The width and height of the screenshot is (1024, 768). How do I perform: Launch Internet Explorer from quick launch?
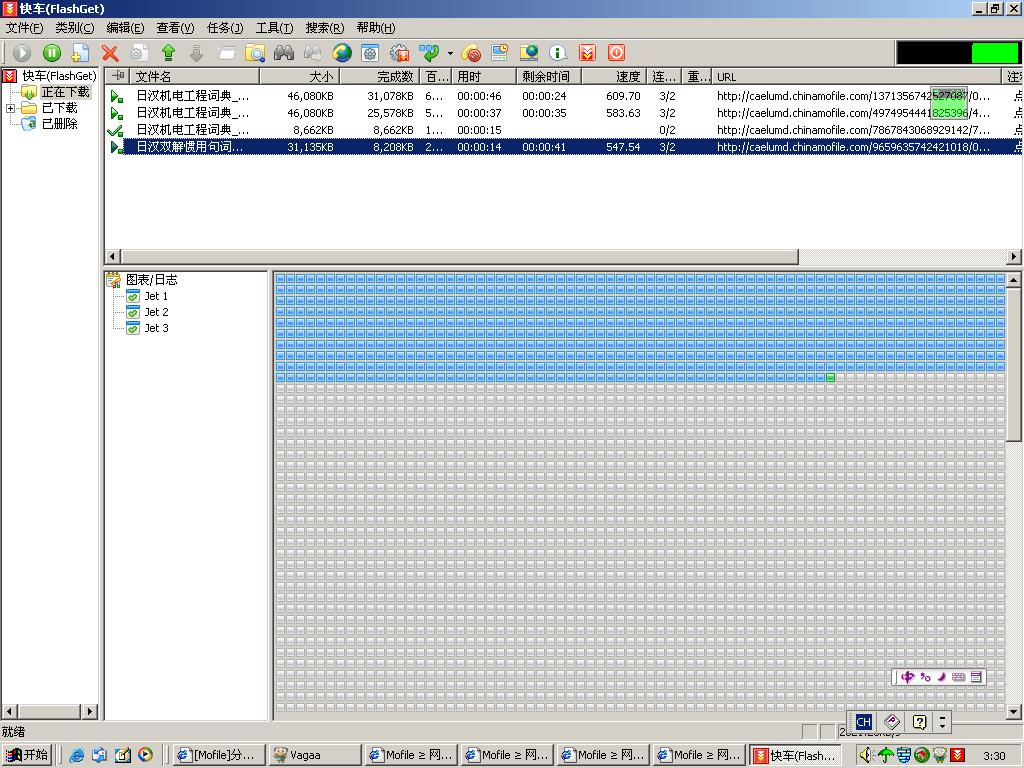point(76,755)
